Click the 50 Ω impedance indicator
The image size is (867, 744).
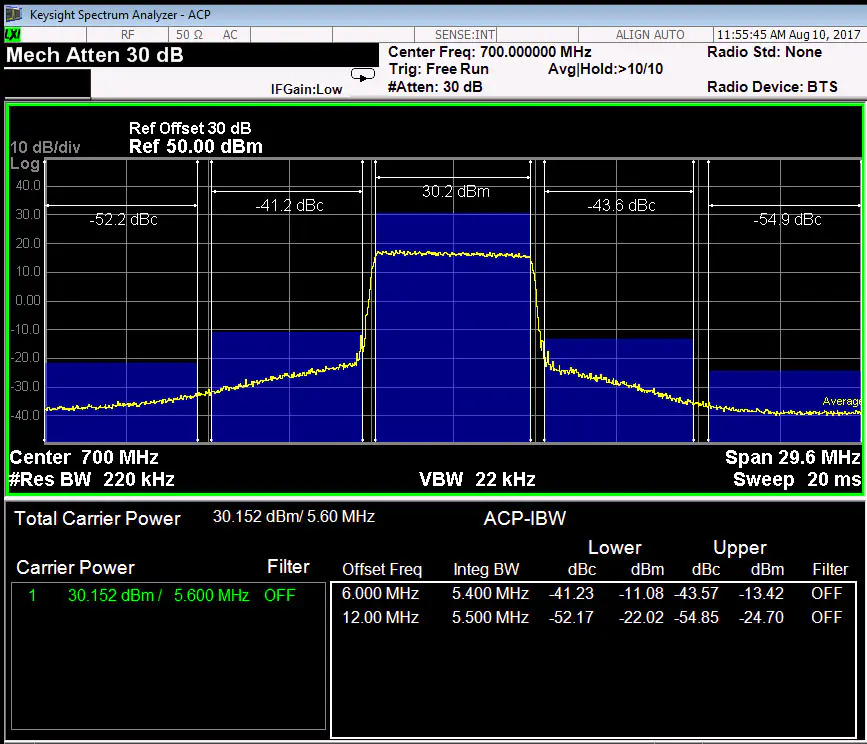pos(190,35)
